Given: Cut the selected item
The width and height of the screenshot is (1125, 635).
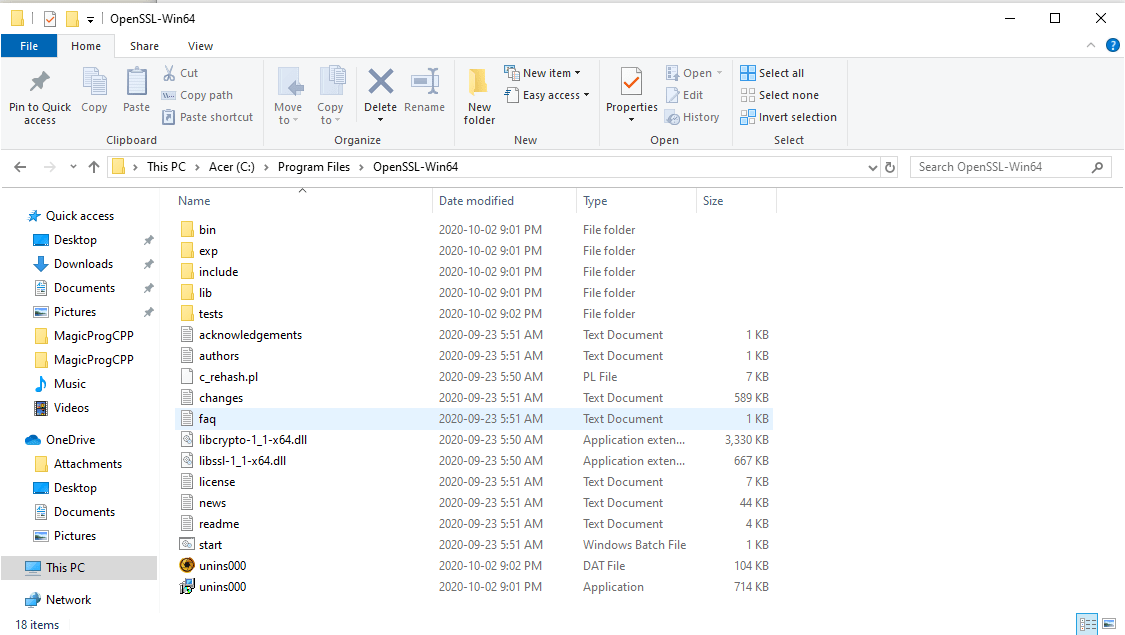Looking at the screenshot, I should (x=180, y=73).
